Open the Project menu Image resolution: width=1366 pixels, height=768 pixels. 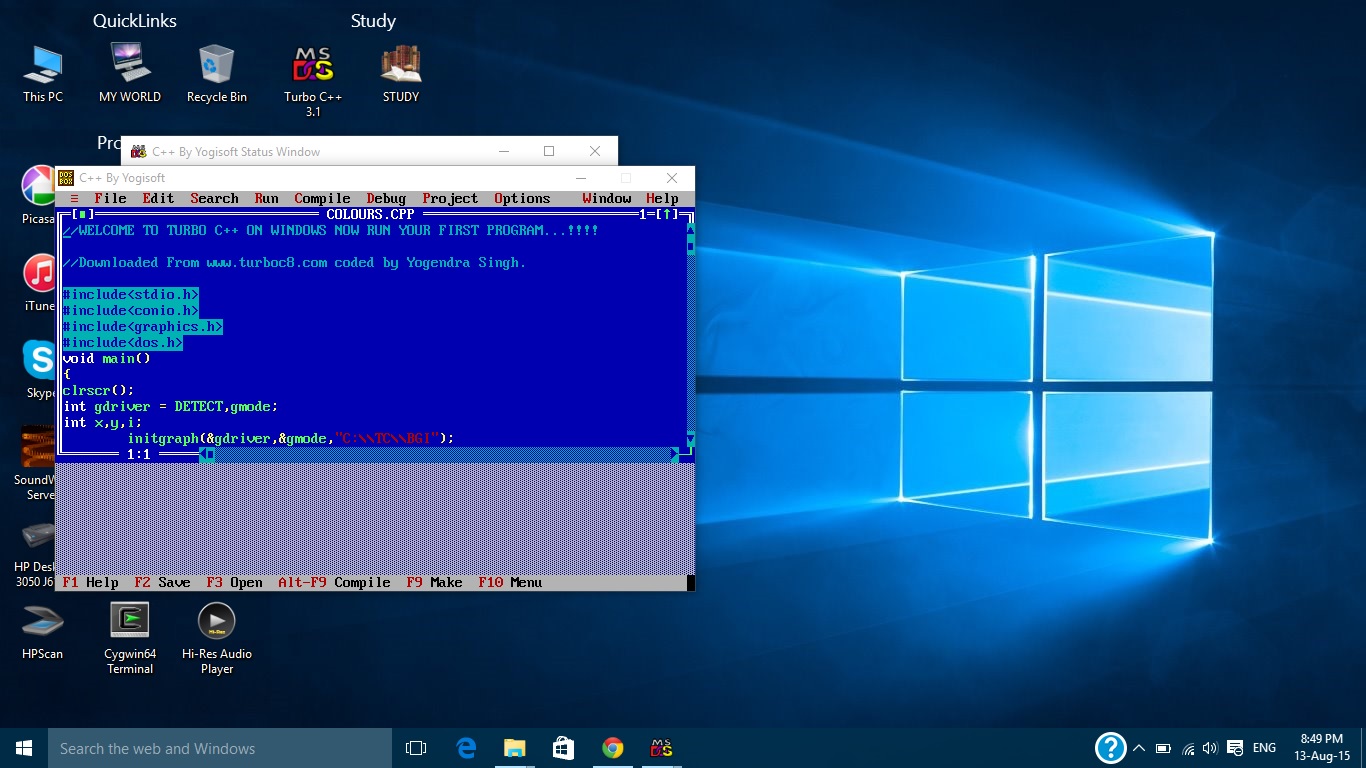450,198
